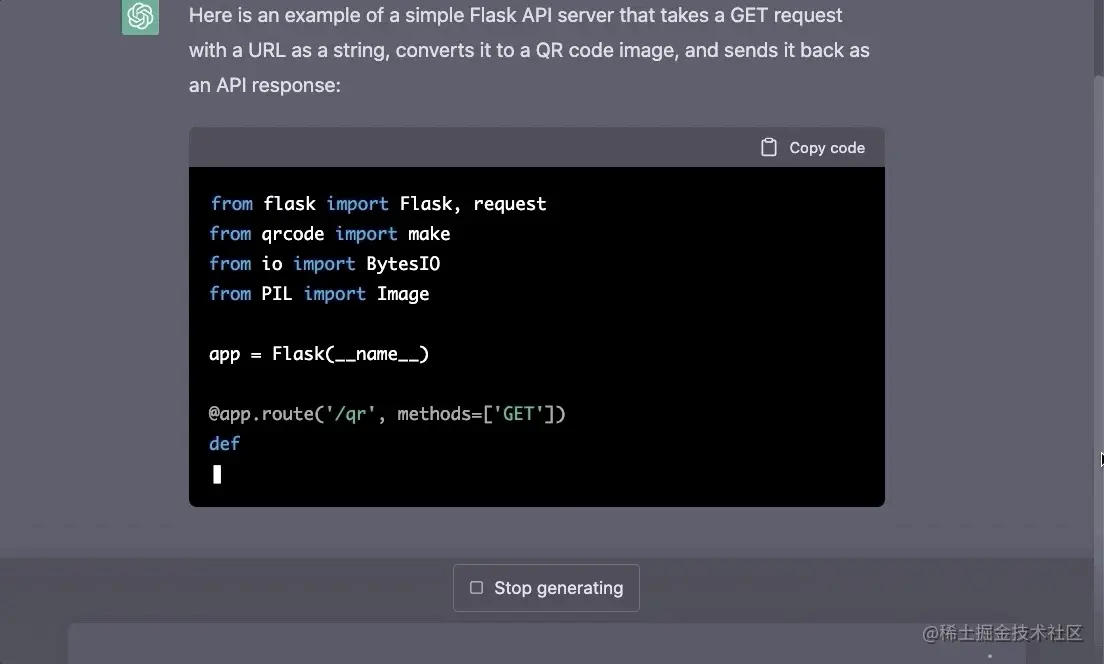Click the response intro paragraph text
This screenshot has width=1104, height=664.
coord(529,50)
